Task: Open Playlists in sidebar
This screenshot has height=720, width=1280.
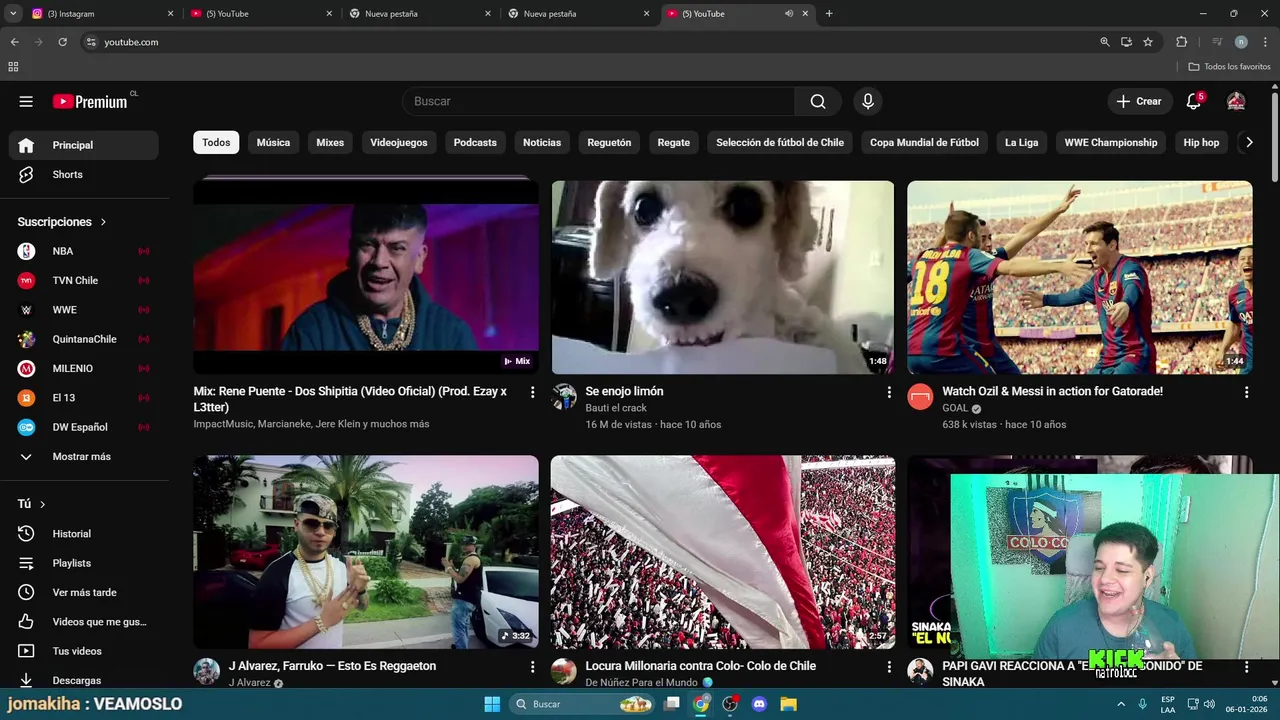Action: coord(84,563)
